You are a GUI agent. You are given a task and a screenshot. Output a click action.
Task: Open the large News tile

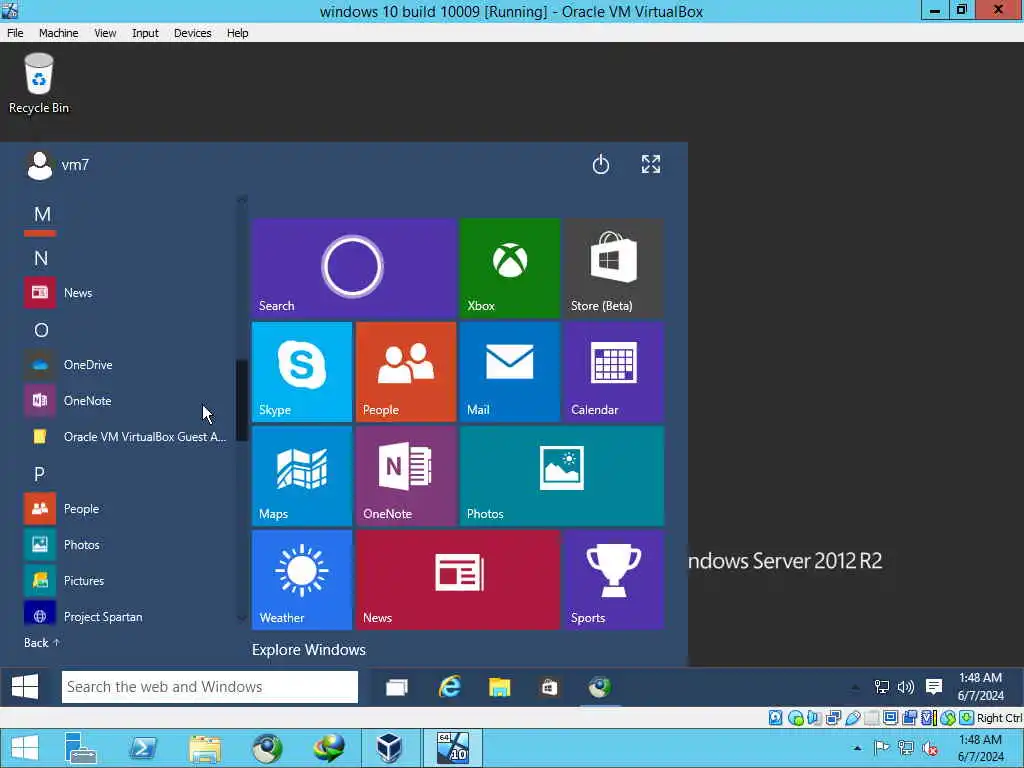pos(458,580)
